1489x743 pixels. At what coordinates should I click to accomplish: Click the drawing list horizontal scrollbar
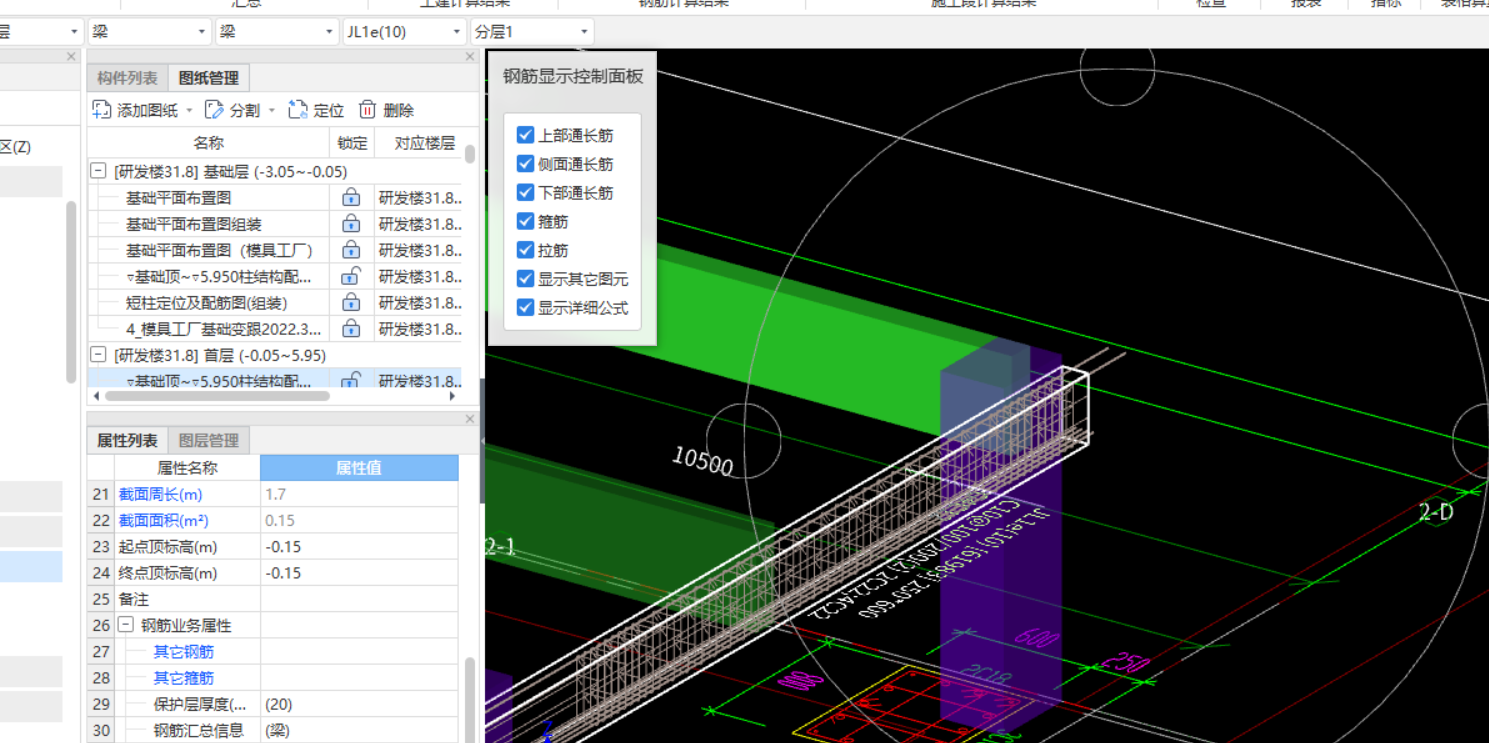pyautogui.click(x=217, y=396)
